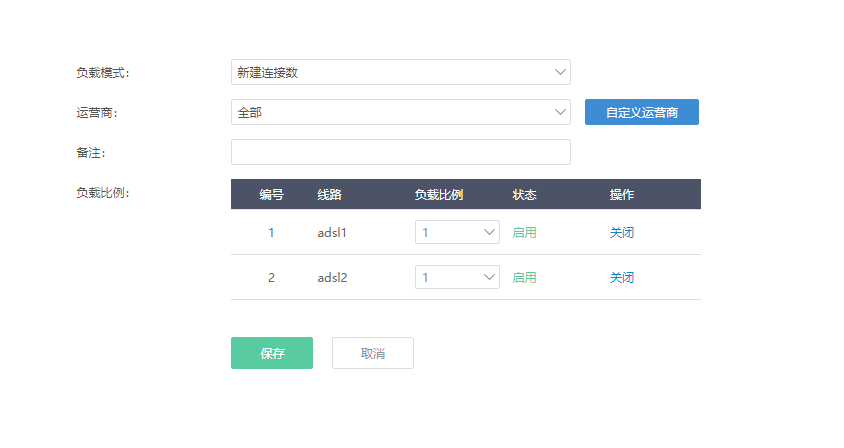Select the adsl2 line name cell
This screenshot has width=844, height=448.
[x=332, y=278]
